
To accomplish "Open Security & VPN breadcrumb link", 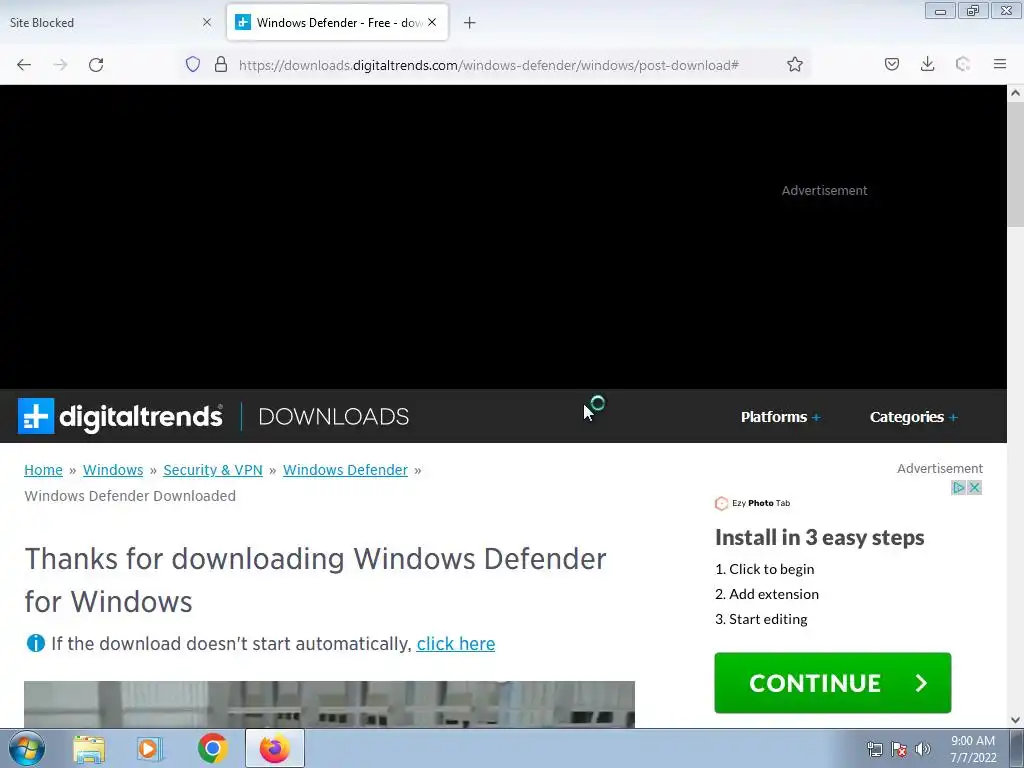I will coord(213,470).
